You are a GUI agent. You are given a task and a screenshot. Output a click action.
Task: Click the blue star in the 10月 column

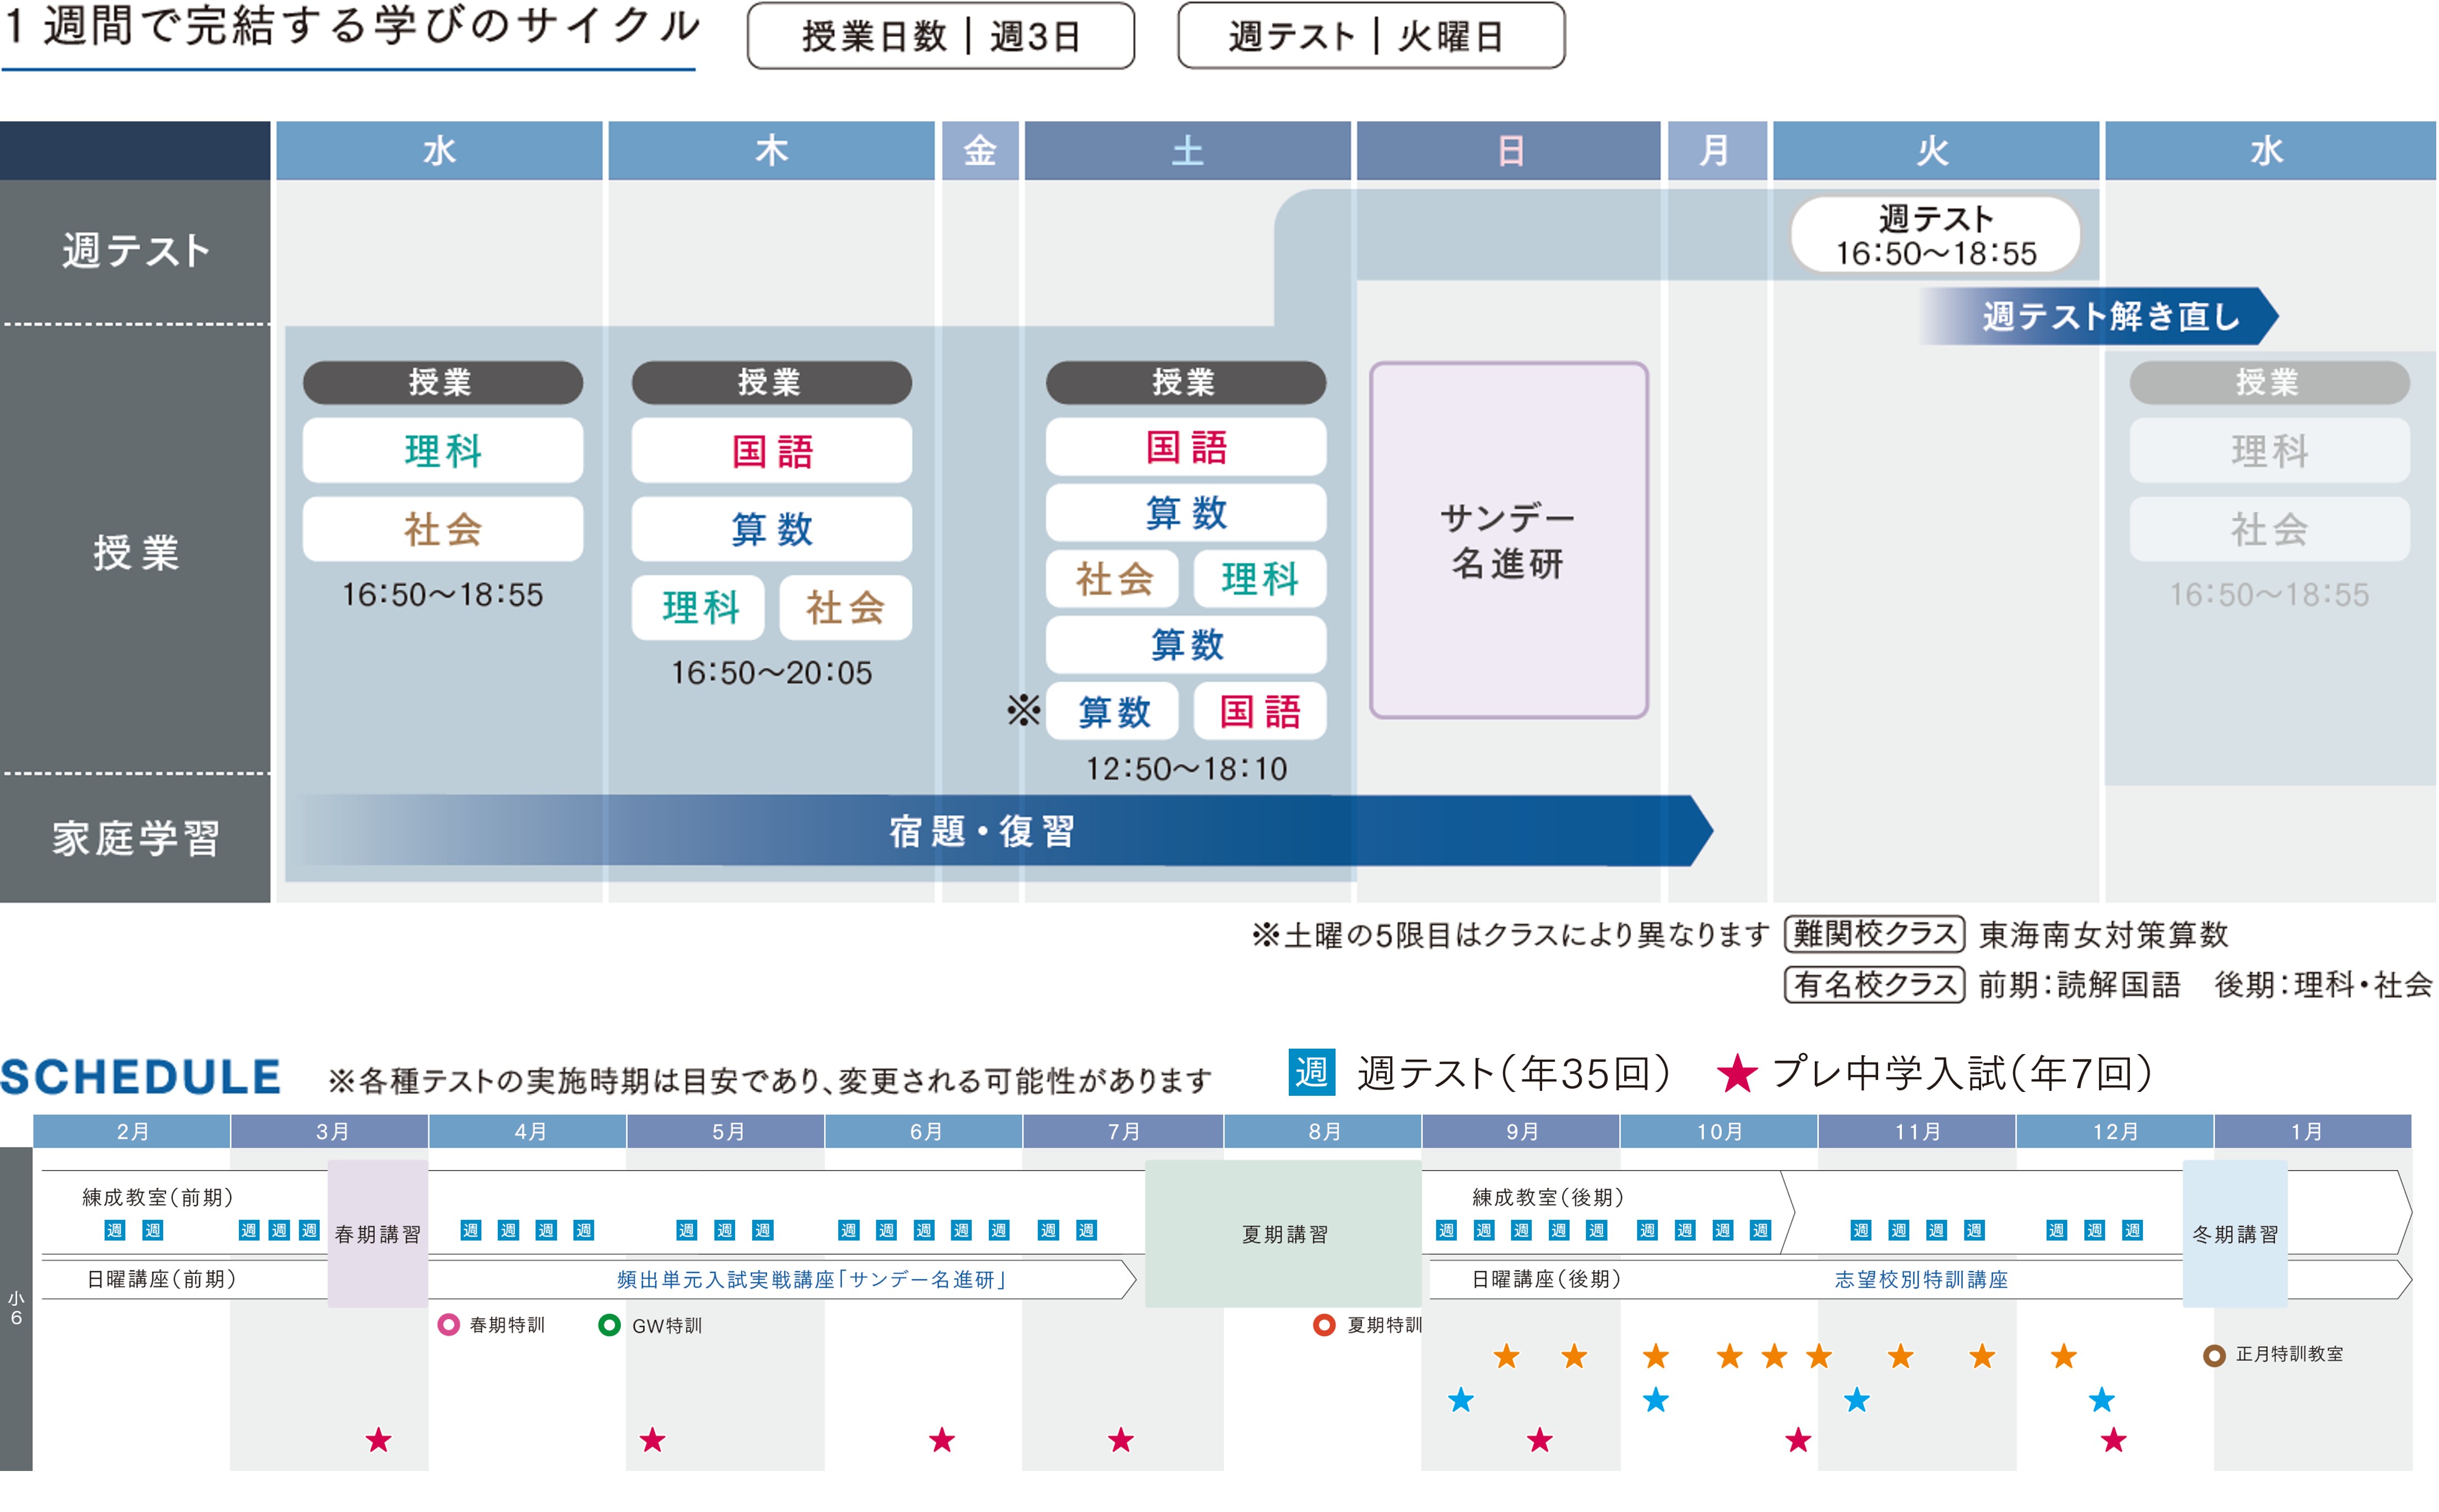(1656, 1399)
